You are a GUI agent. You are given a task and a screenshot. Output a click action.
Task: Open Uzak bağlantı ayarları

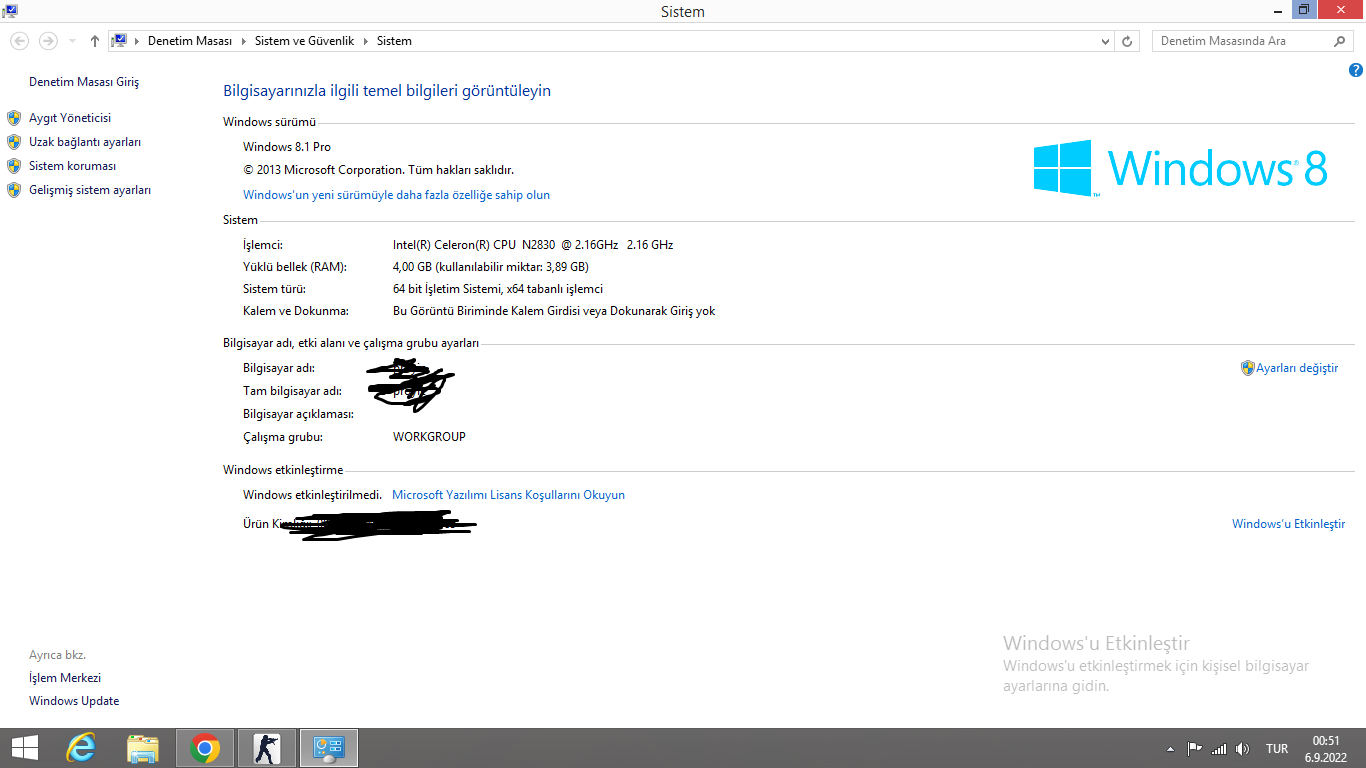[85, 142]
